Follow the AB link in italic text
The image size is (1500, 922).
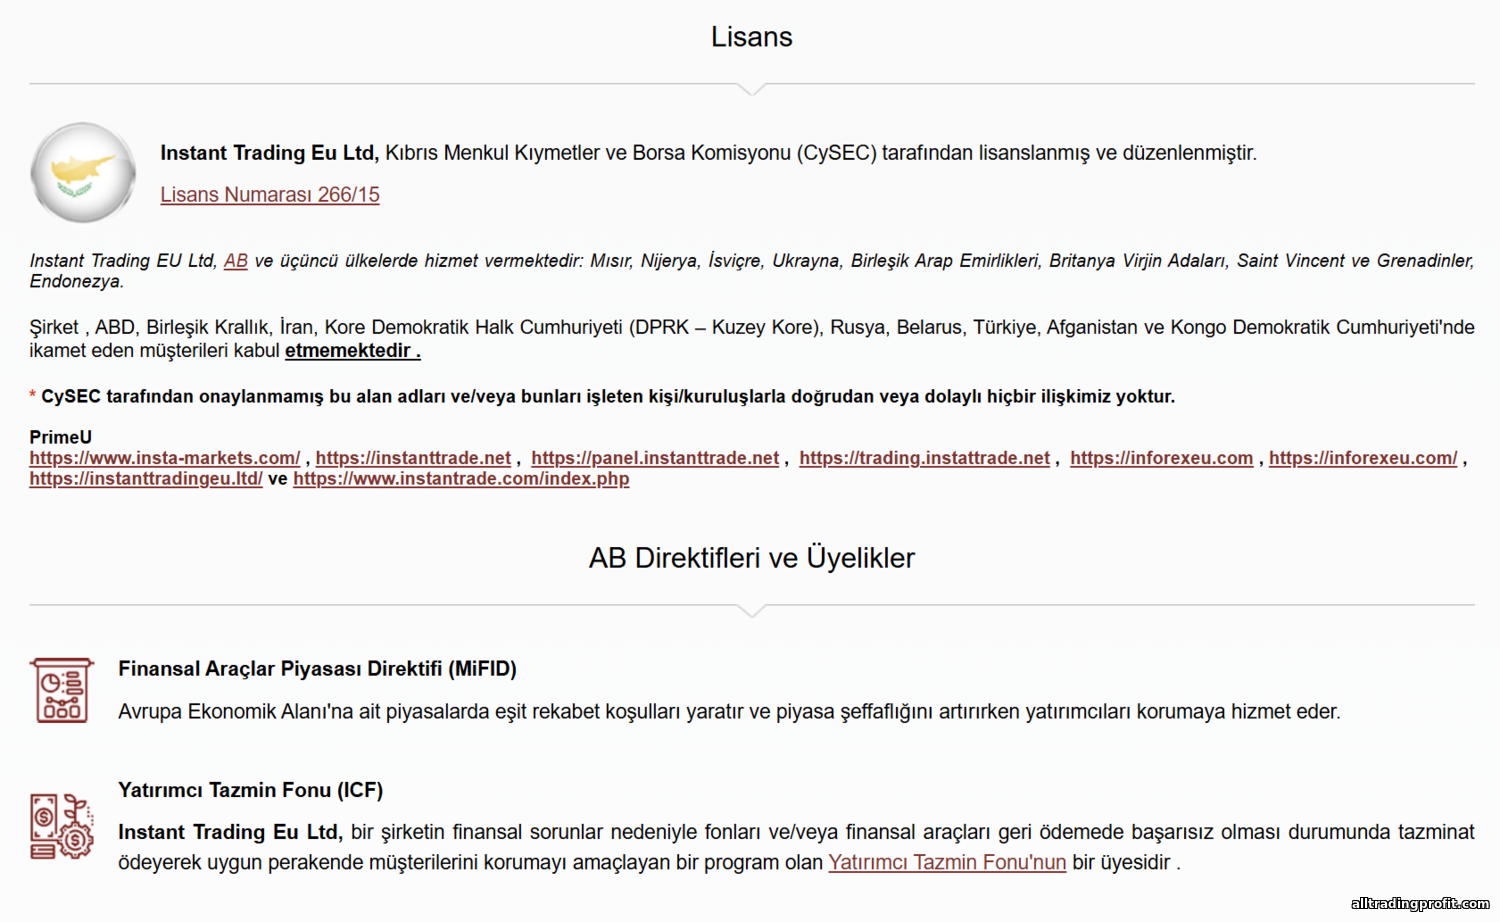[x=236, y=261]
